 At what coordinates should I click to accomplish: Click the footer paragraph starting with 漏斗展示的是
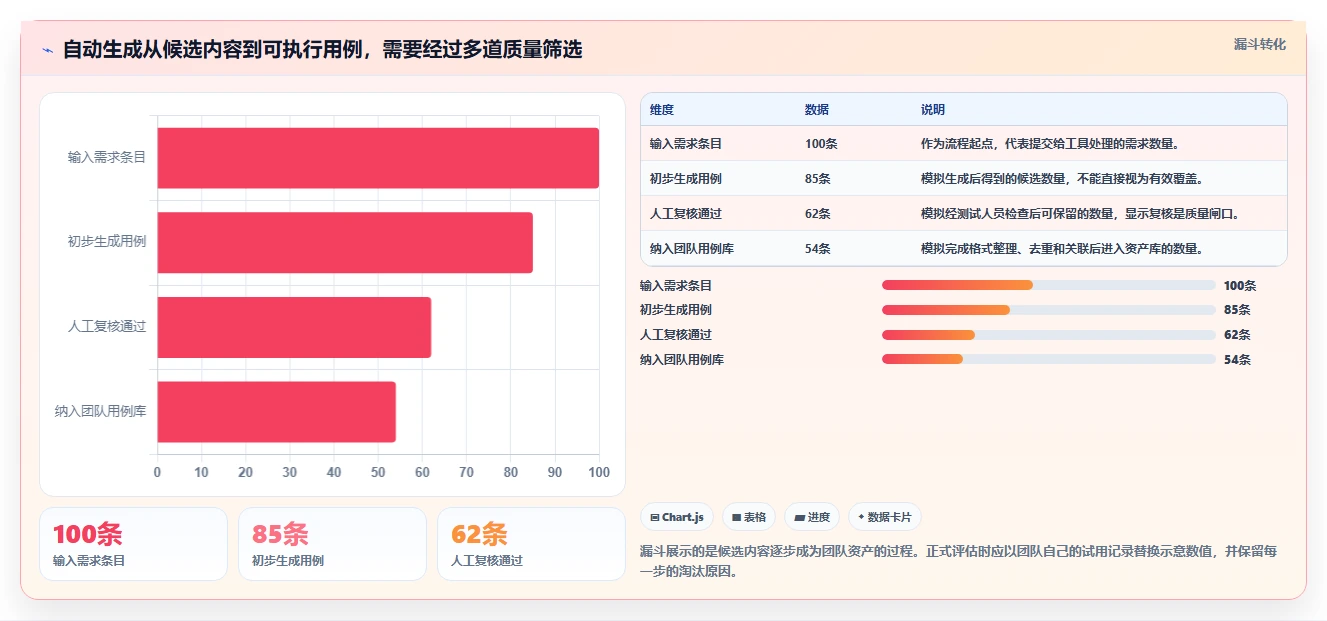[x=958, y=561]
